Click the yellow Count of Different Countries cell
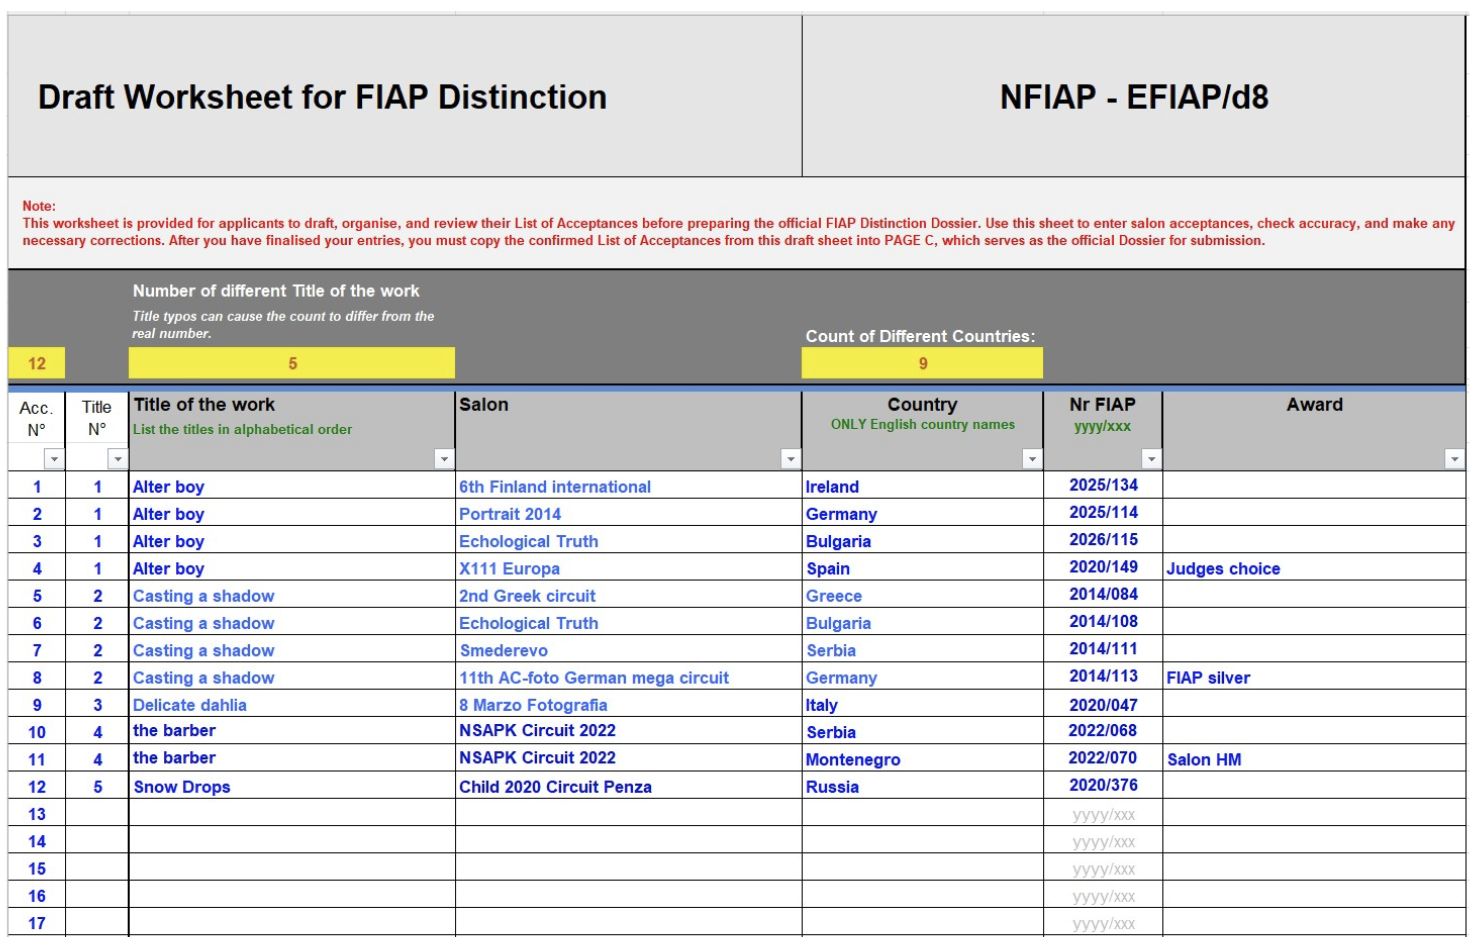Image resolution: width=1478 pixels, height=946 pixels. (922, 363)
